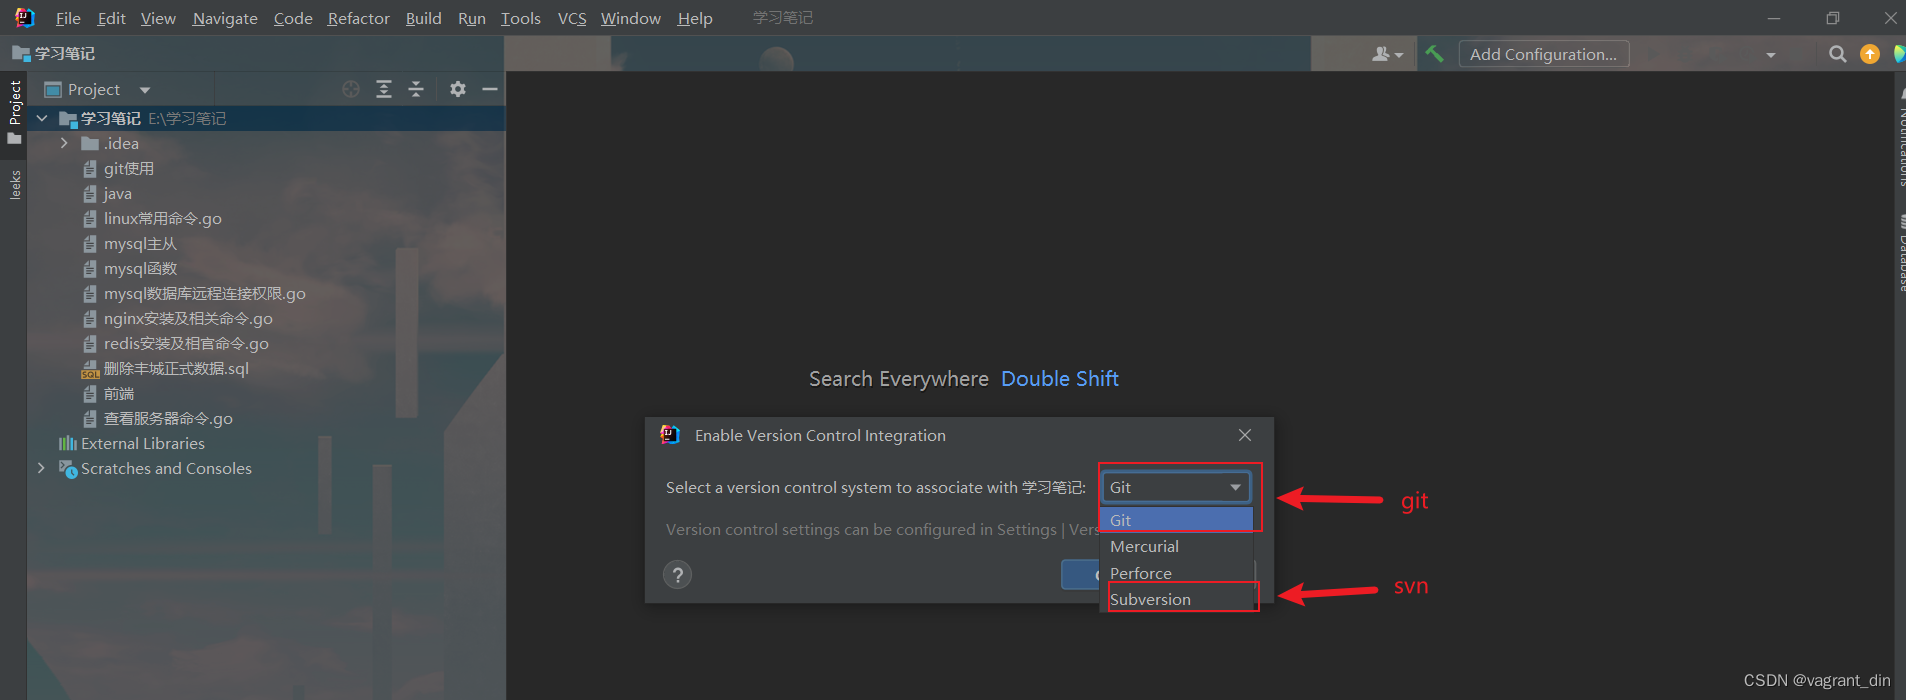Select redis安装及相官命令.go file
Viewport: 1906px width, 700px height.
(x=186, y=343)
